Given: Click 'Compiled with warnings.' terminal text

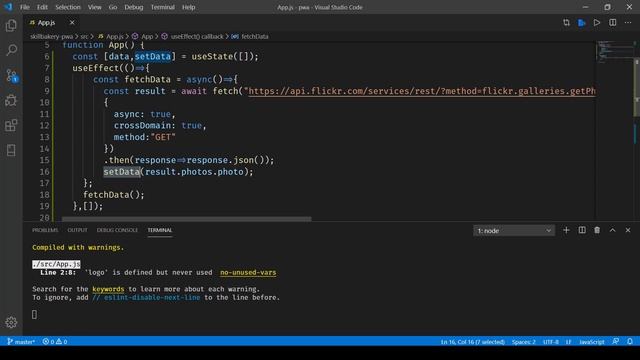Looking at the screenshot, I should click(x=78, y=247).
